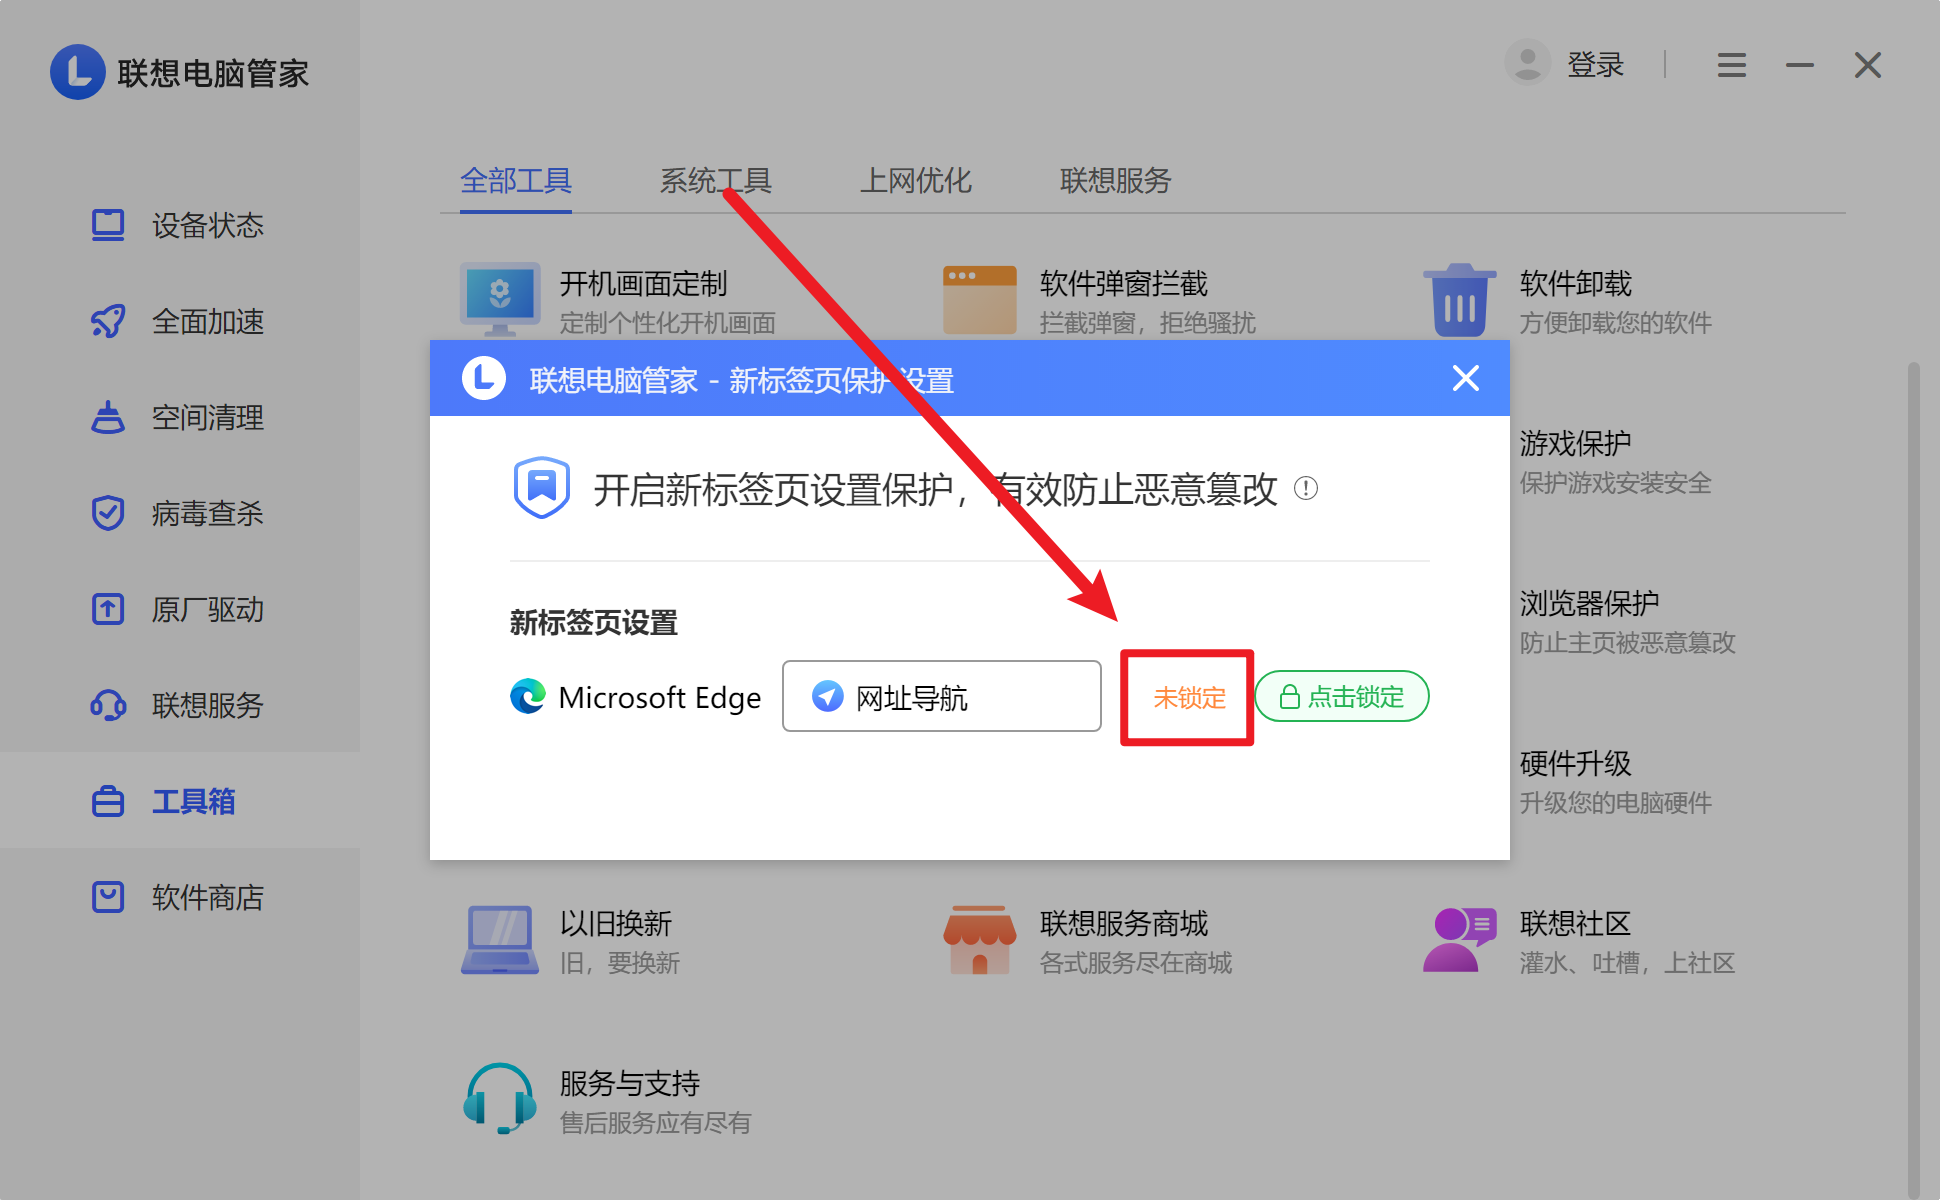Image resolution: width=1940 pixels, height=1200 pixels.
Task: Click the 联想社区 community icon
Action: (x=1459, y=940)
